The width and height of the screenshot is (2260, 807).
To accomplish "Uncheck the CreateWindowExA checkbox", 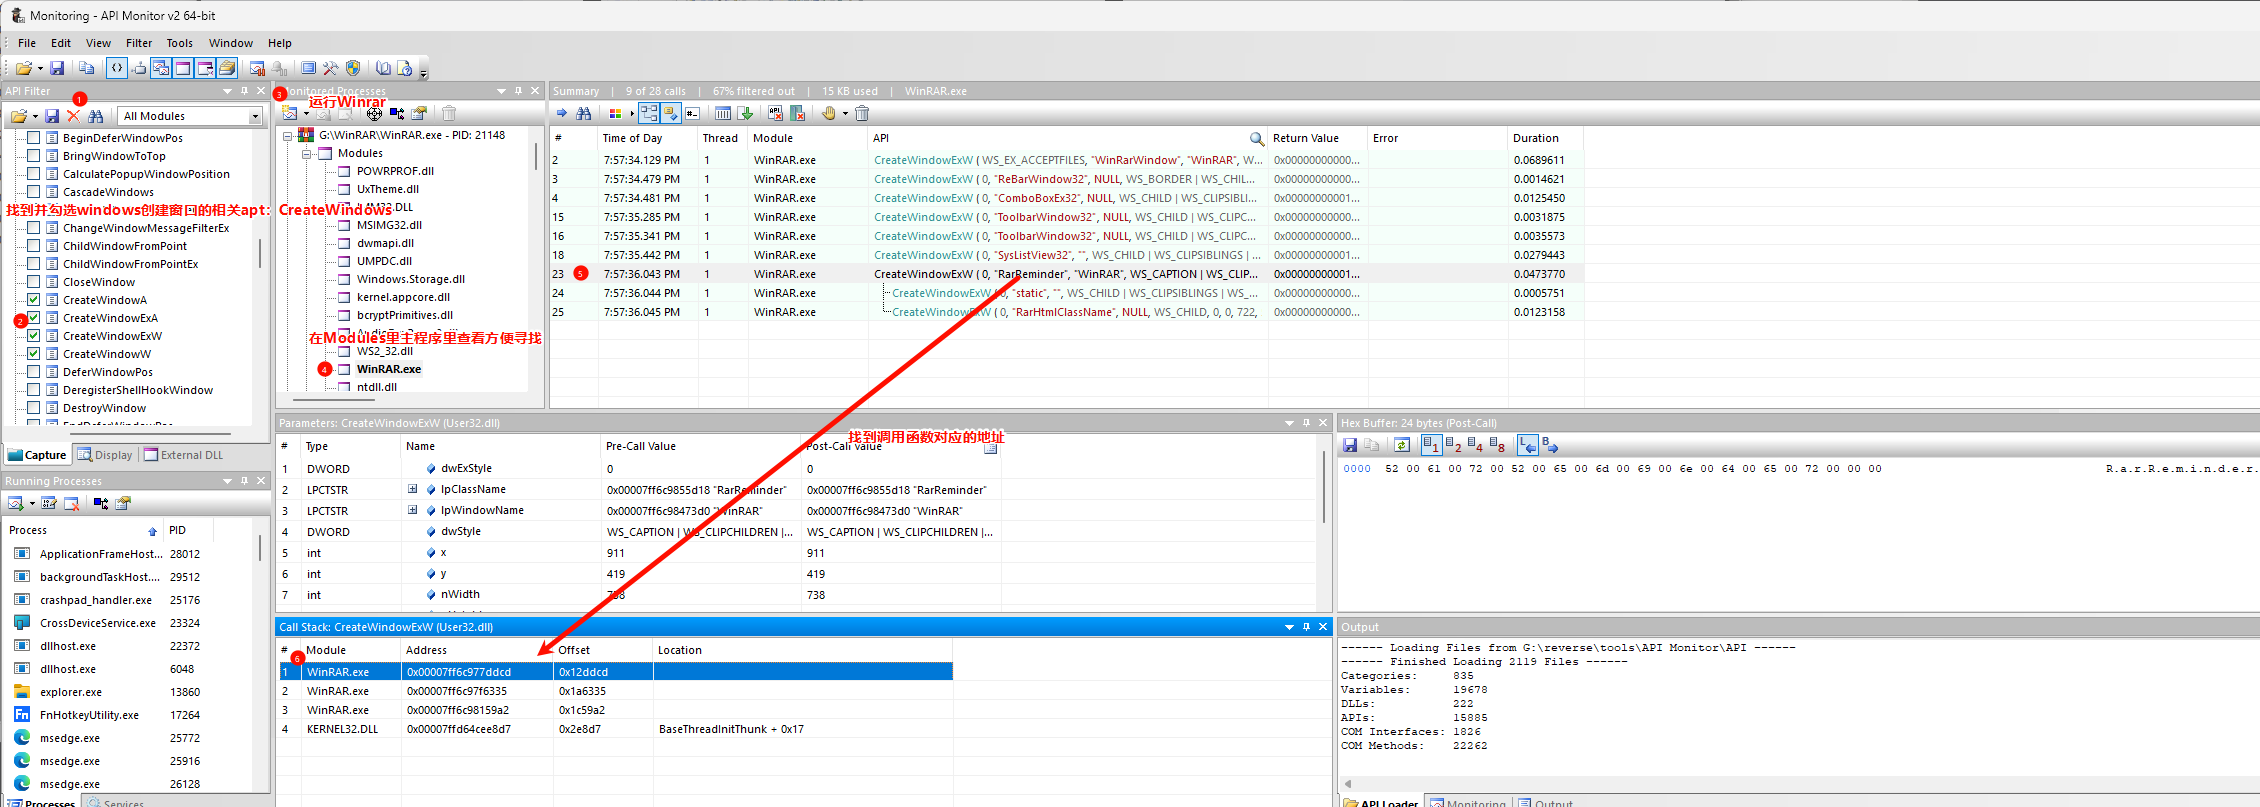I will click(33, 318).
